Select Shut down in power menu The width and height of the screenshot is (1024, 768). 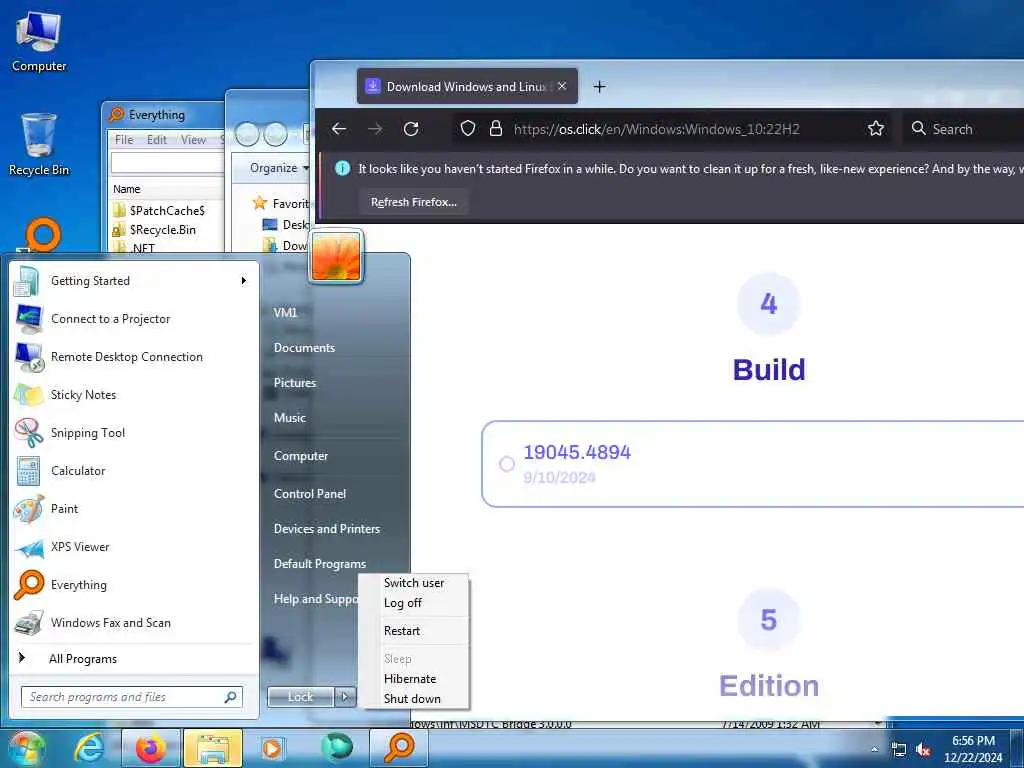(414, 698)
